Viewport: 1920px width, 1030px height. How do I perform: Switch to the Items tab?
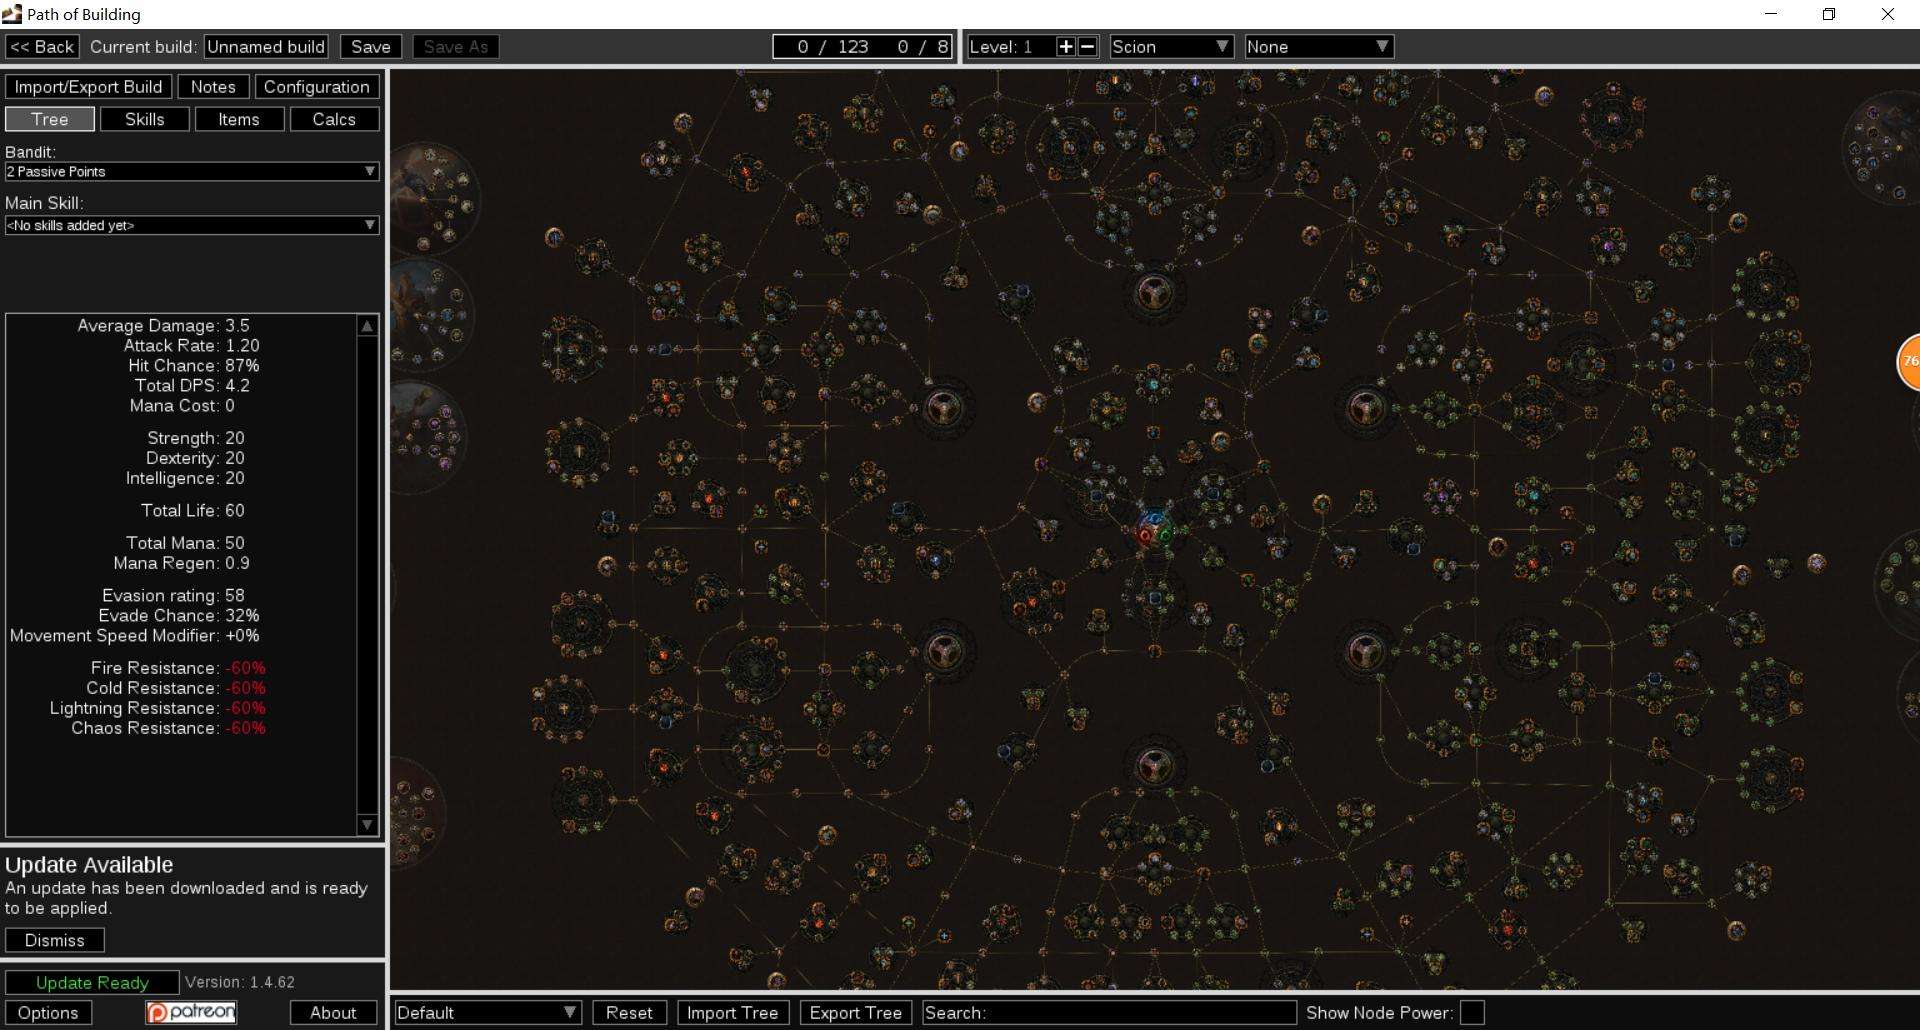tap(239, 119)
